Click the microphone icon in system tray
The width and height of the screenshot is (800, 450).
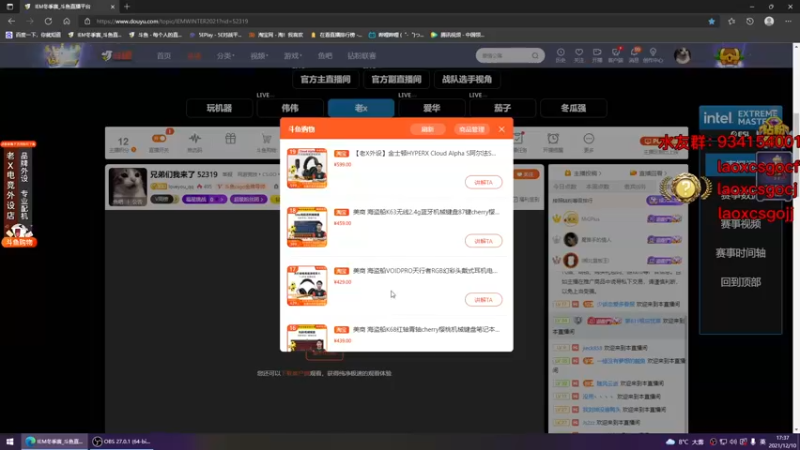click(753, 442)
